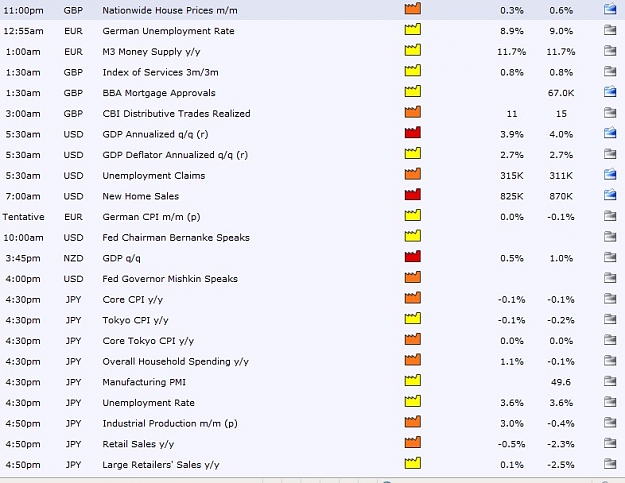This screenshot has height=483, width=625.
Task: Select Overall Household Spending y/y event
Action: point(175,361)
